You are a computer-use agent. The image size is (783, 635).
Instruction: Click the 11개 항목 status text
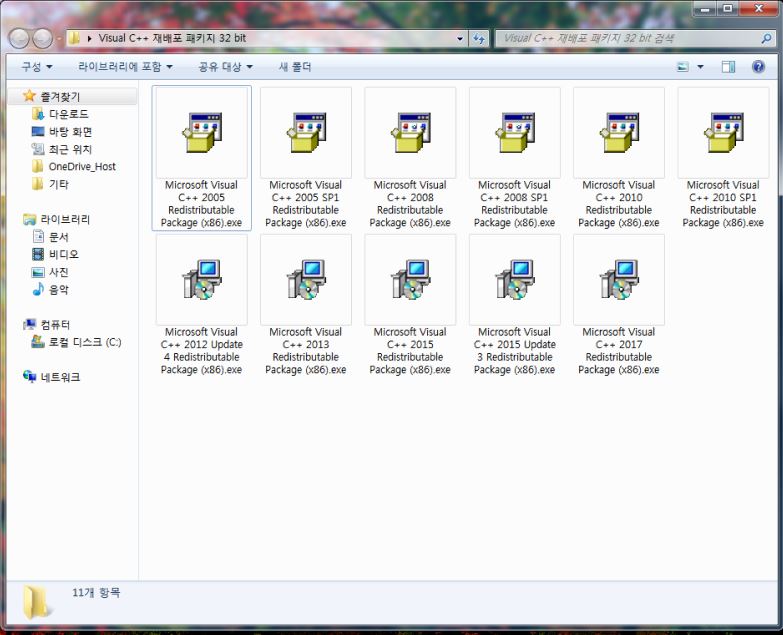click(96, 593)
